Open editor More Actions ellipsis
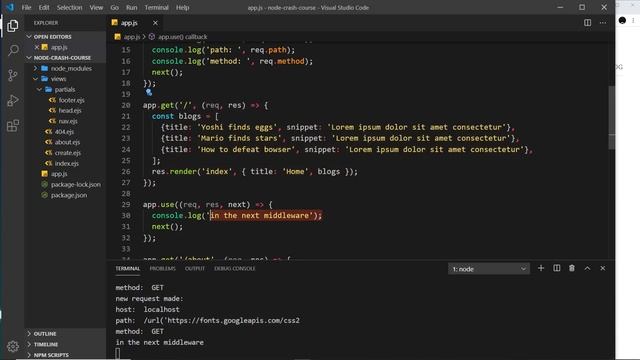The height and width of the screenshot is (360, 640). click(603, 23)
